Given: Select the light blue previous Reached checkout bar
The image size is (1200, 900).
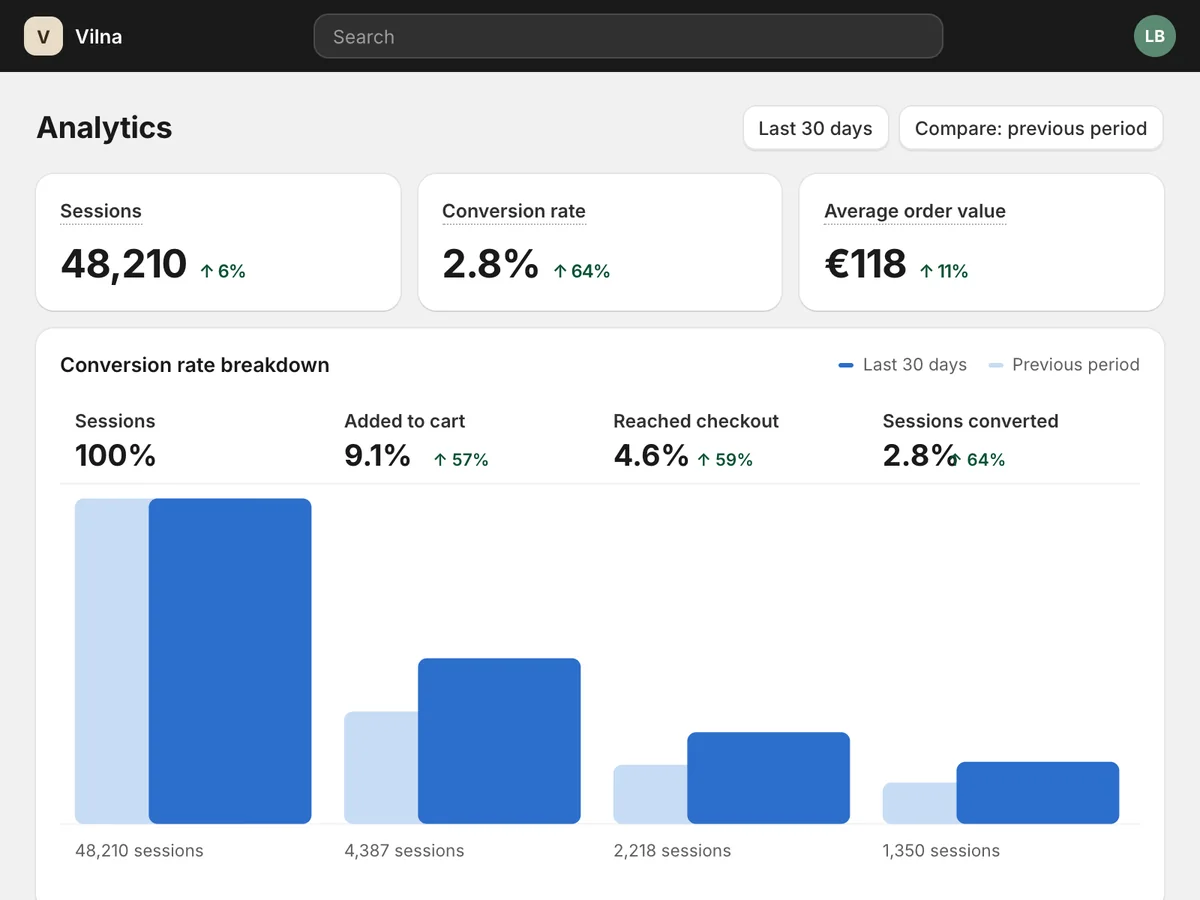Looking at the screenshot, I should pyautogui.click(x=650, y=794).
